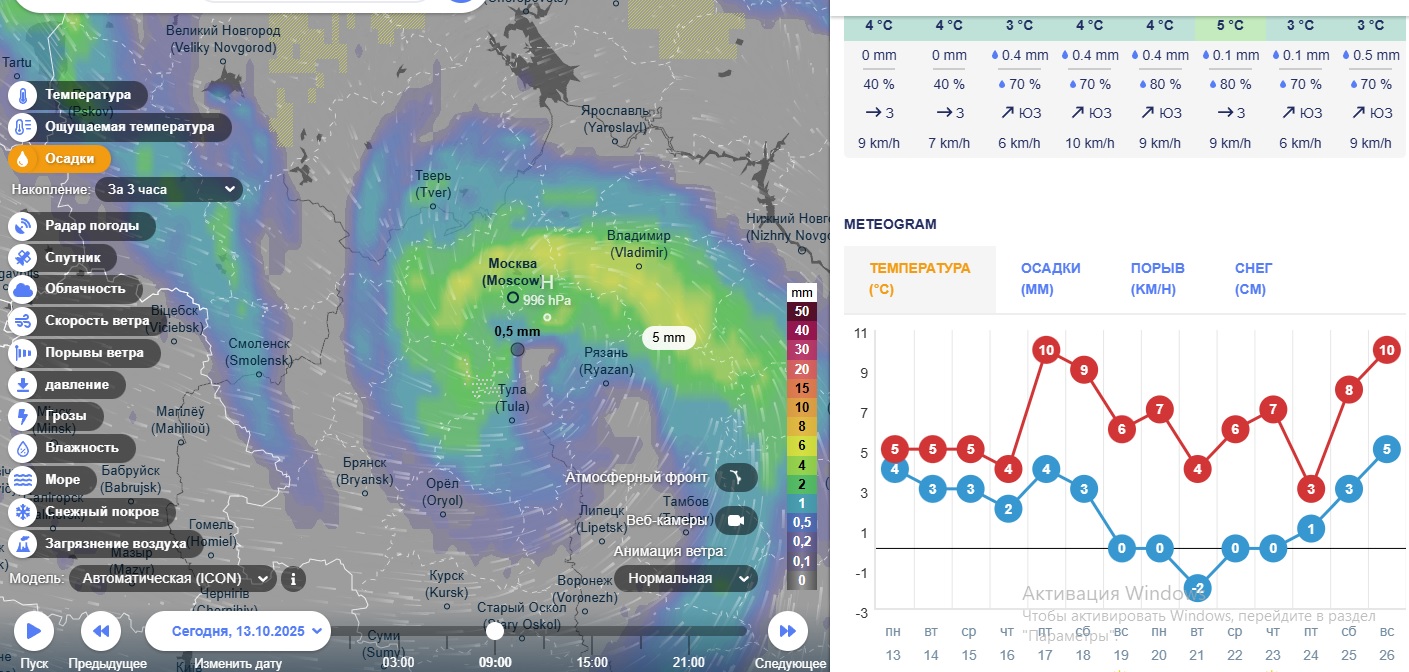Image resolution: width=1409 pixels, height=672 pixels.
Task: Switch to the ОСАДКИ (MM) meteogram tab
Action: (x=1051, y=279)
